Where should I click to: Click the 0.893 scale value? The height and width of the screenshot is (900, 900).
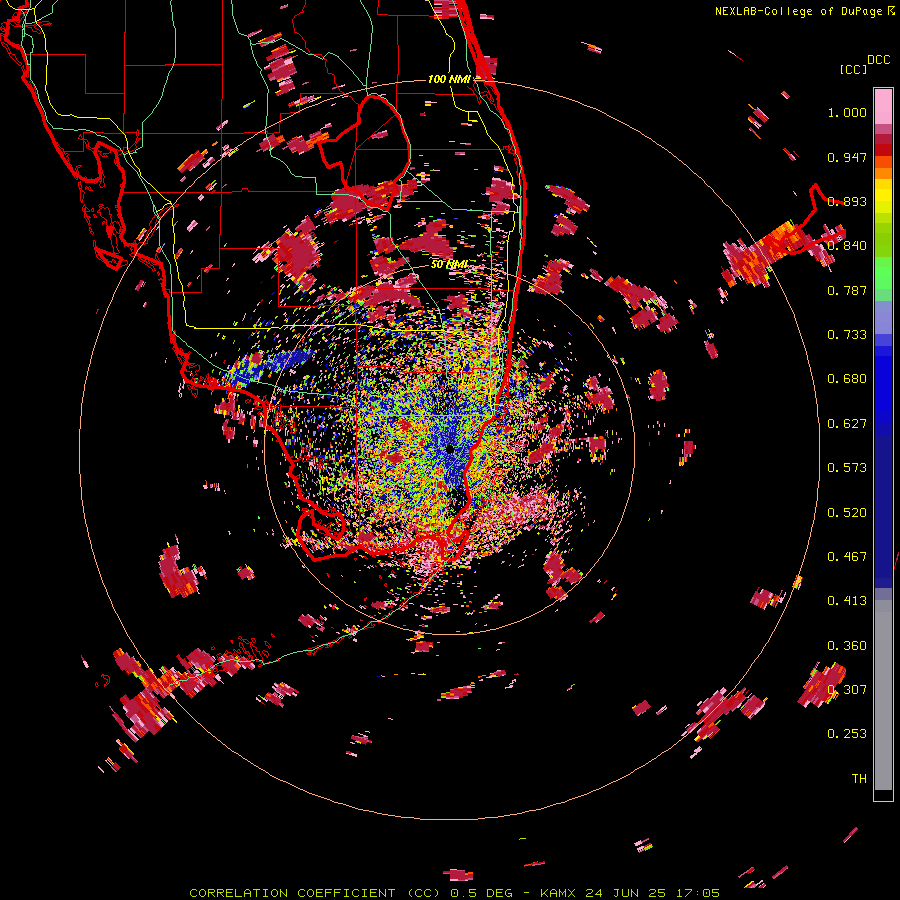(847, 201)
